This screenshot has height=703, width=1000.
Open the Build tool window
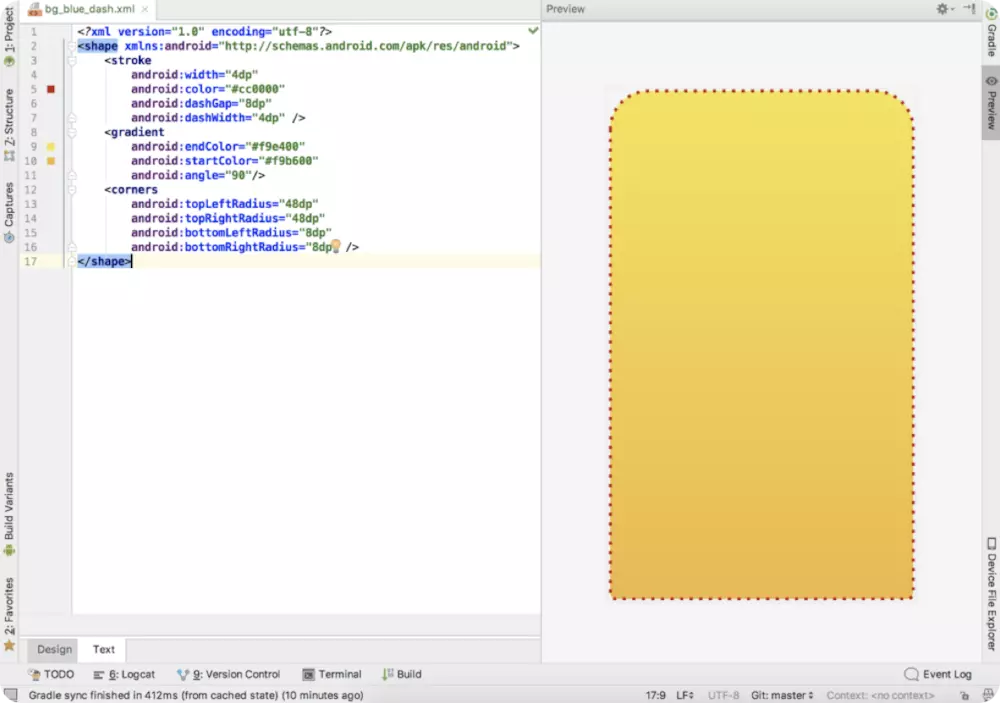tap(402, 674)
